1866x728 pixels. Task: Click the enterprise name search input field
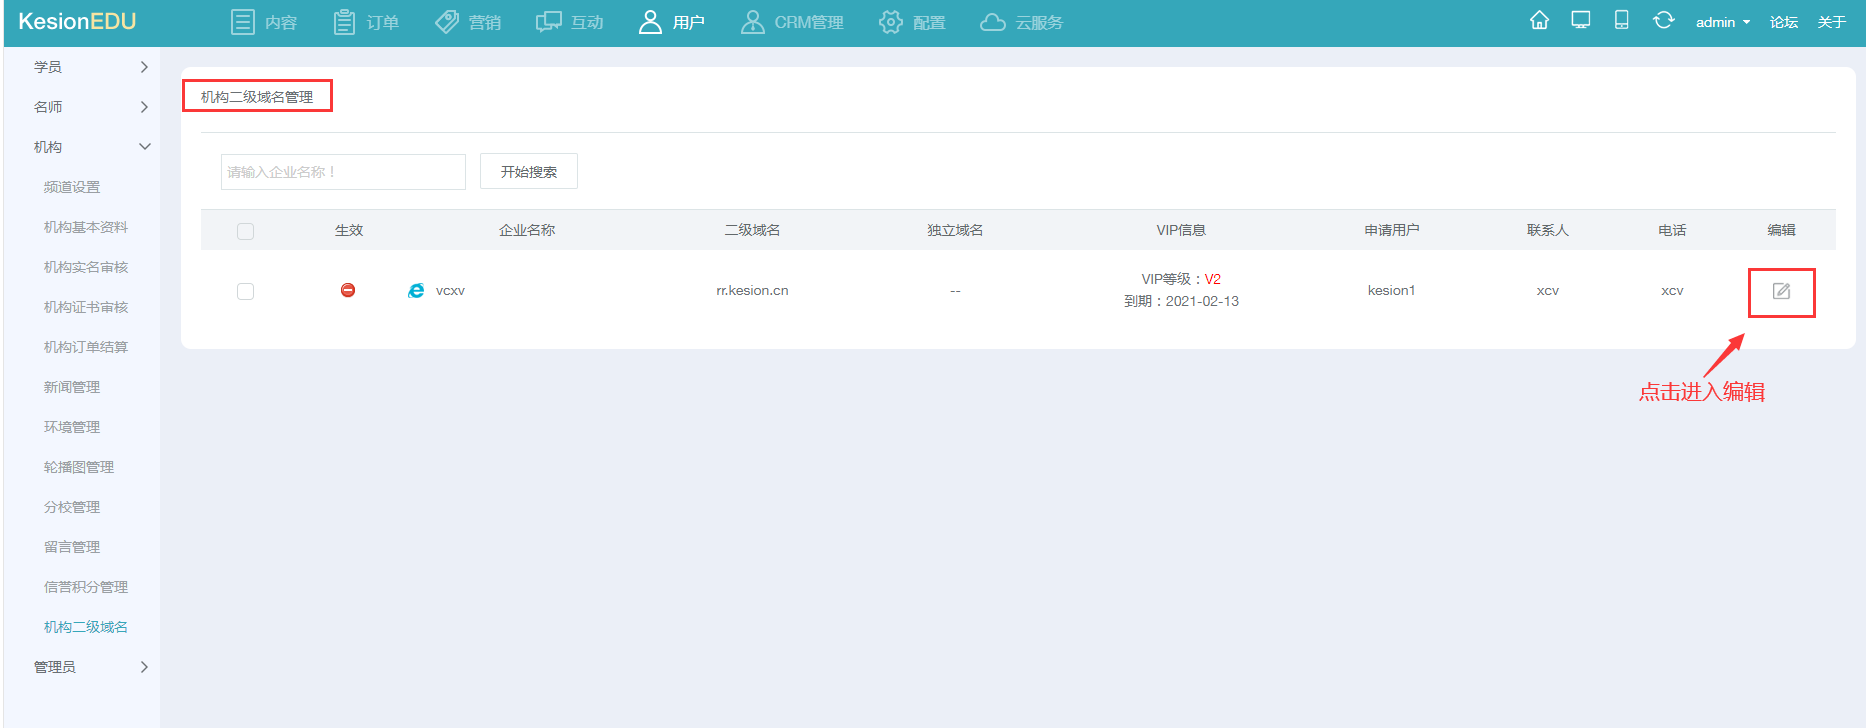click(342, 172)
